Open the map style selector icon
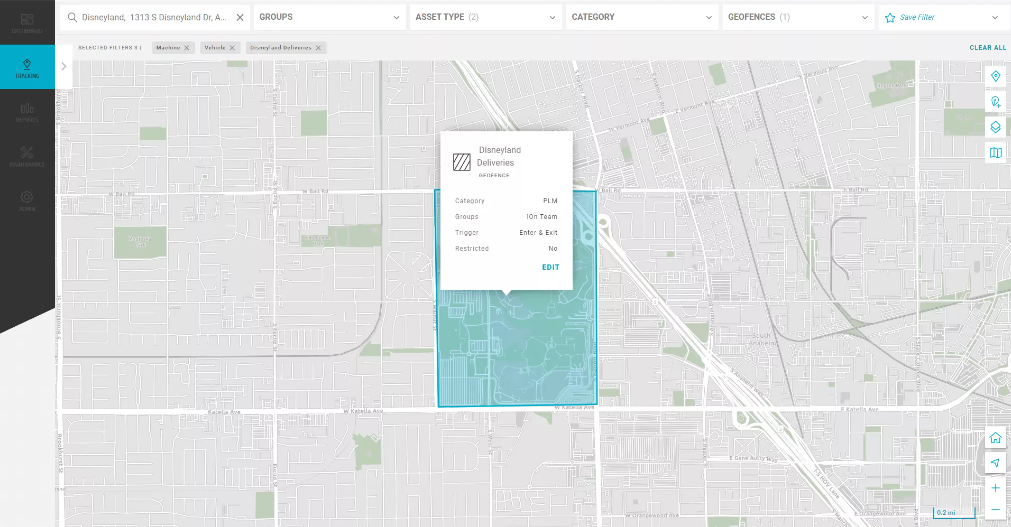The height and width of the screenshot is (527, 1011). click(x=996, y=153)
